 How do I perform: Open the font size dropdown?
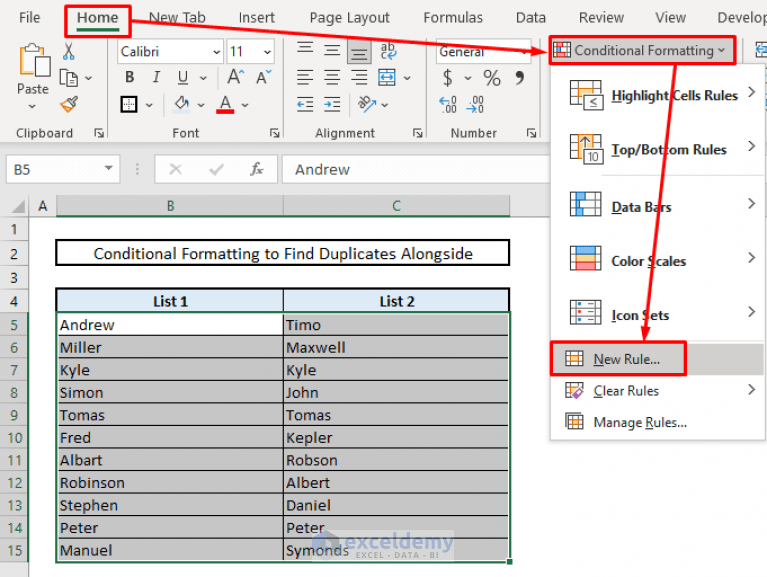[267, 52]
